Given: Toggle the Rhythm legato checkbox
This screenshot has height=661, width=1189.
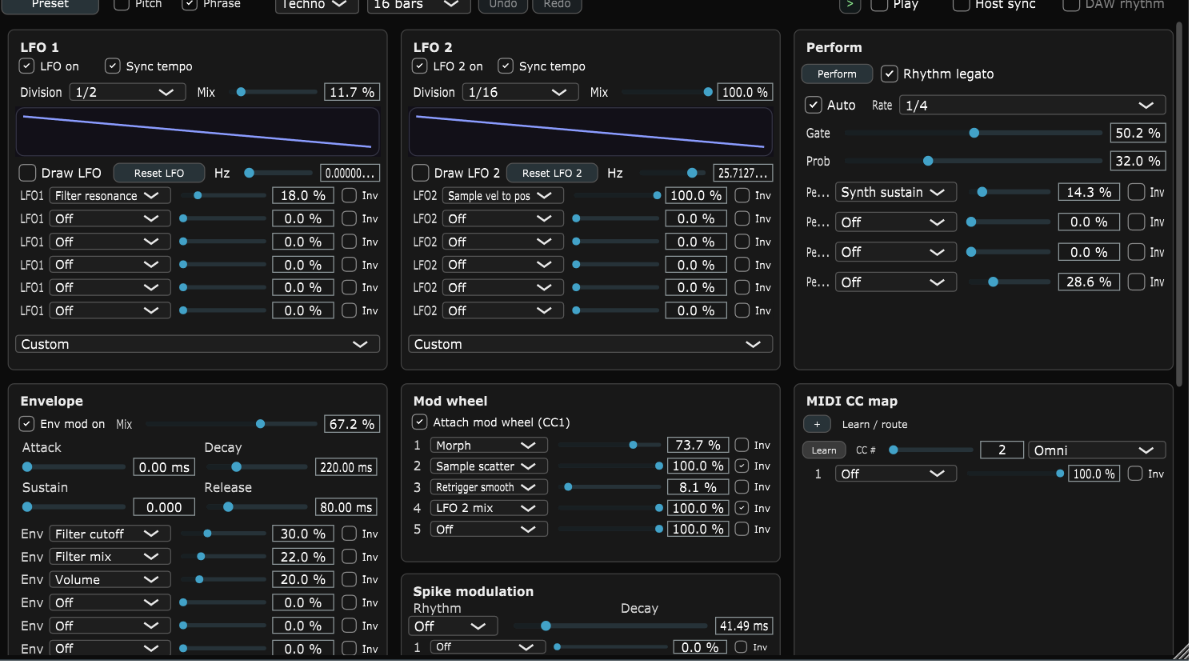Looking at the screenshot, I should 889,74.
